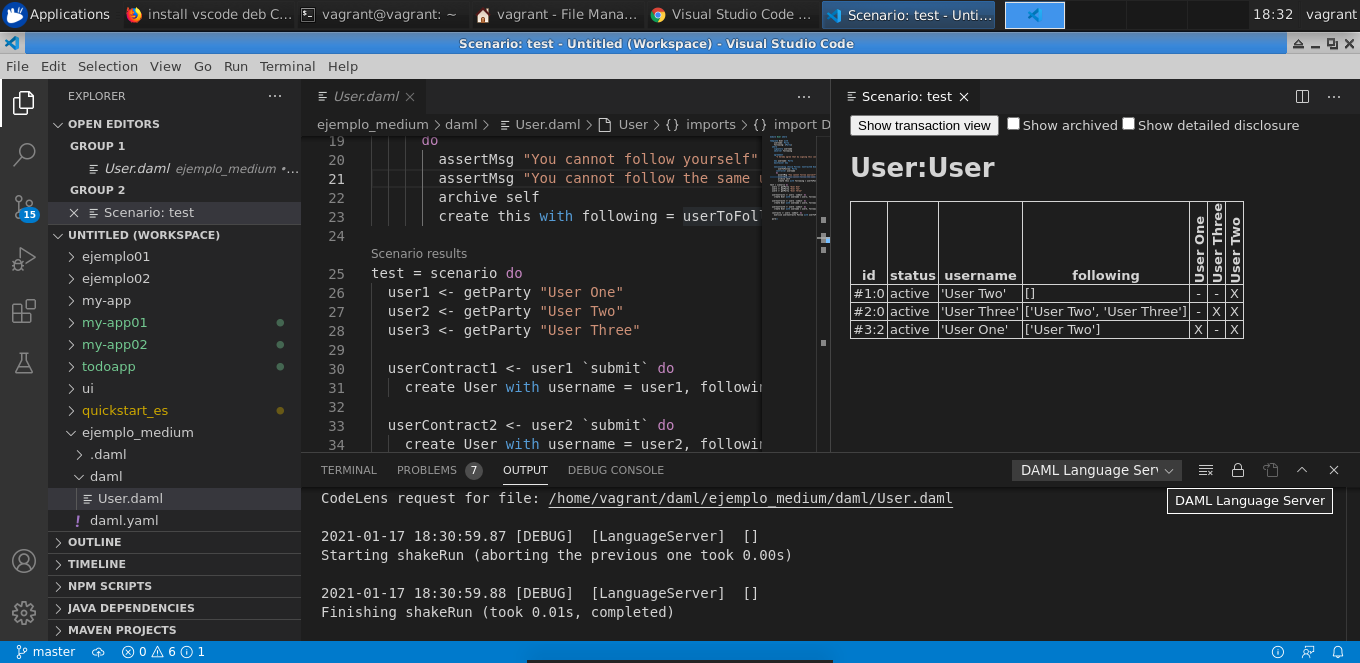Expand the Timeline section
The height and width of the screenshot is (663, 1360).
174,564
